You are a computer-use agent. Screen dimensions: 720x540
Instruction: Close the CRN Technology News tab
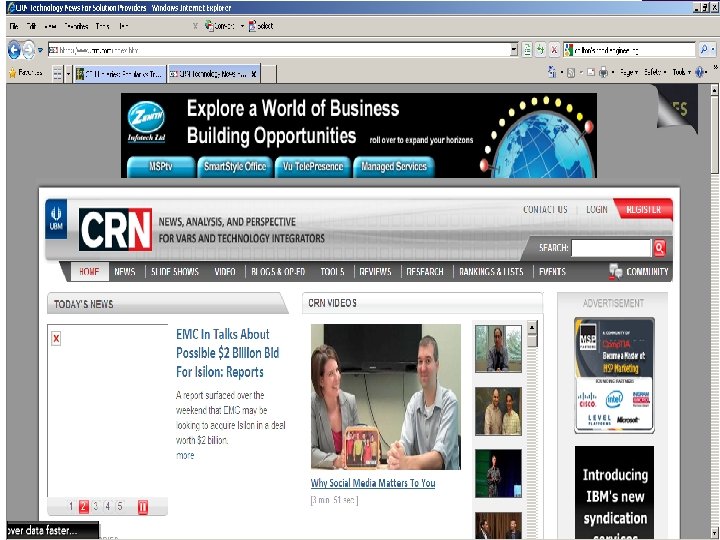point(254,73)
